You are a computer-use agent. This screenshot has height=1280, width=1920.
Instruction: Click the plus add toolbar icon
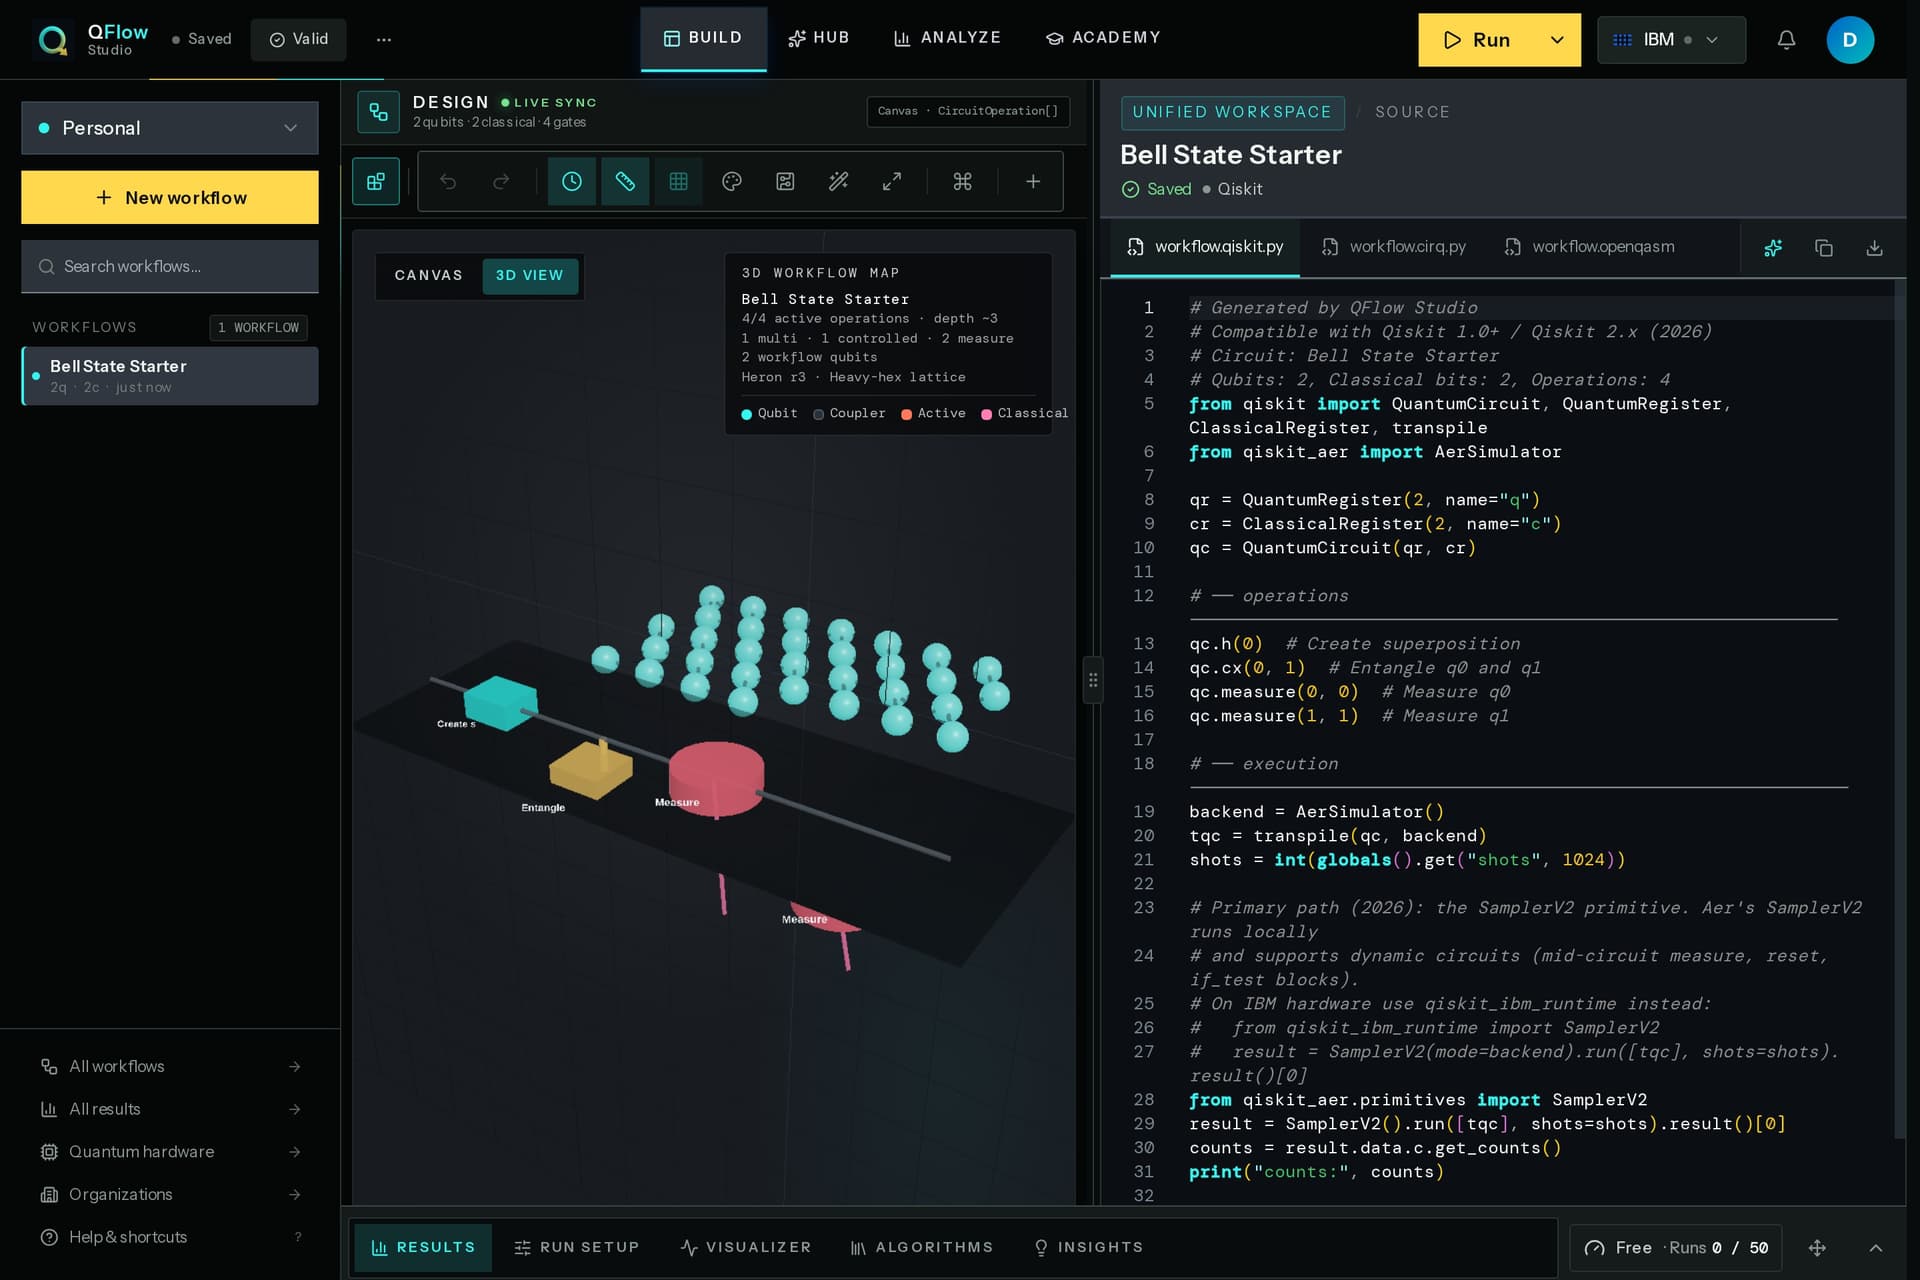pyautogui.click(x=1033, y=181)
